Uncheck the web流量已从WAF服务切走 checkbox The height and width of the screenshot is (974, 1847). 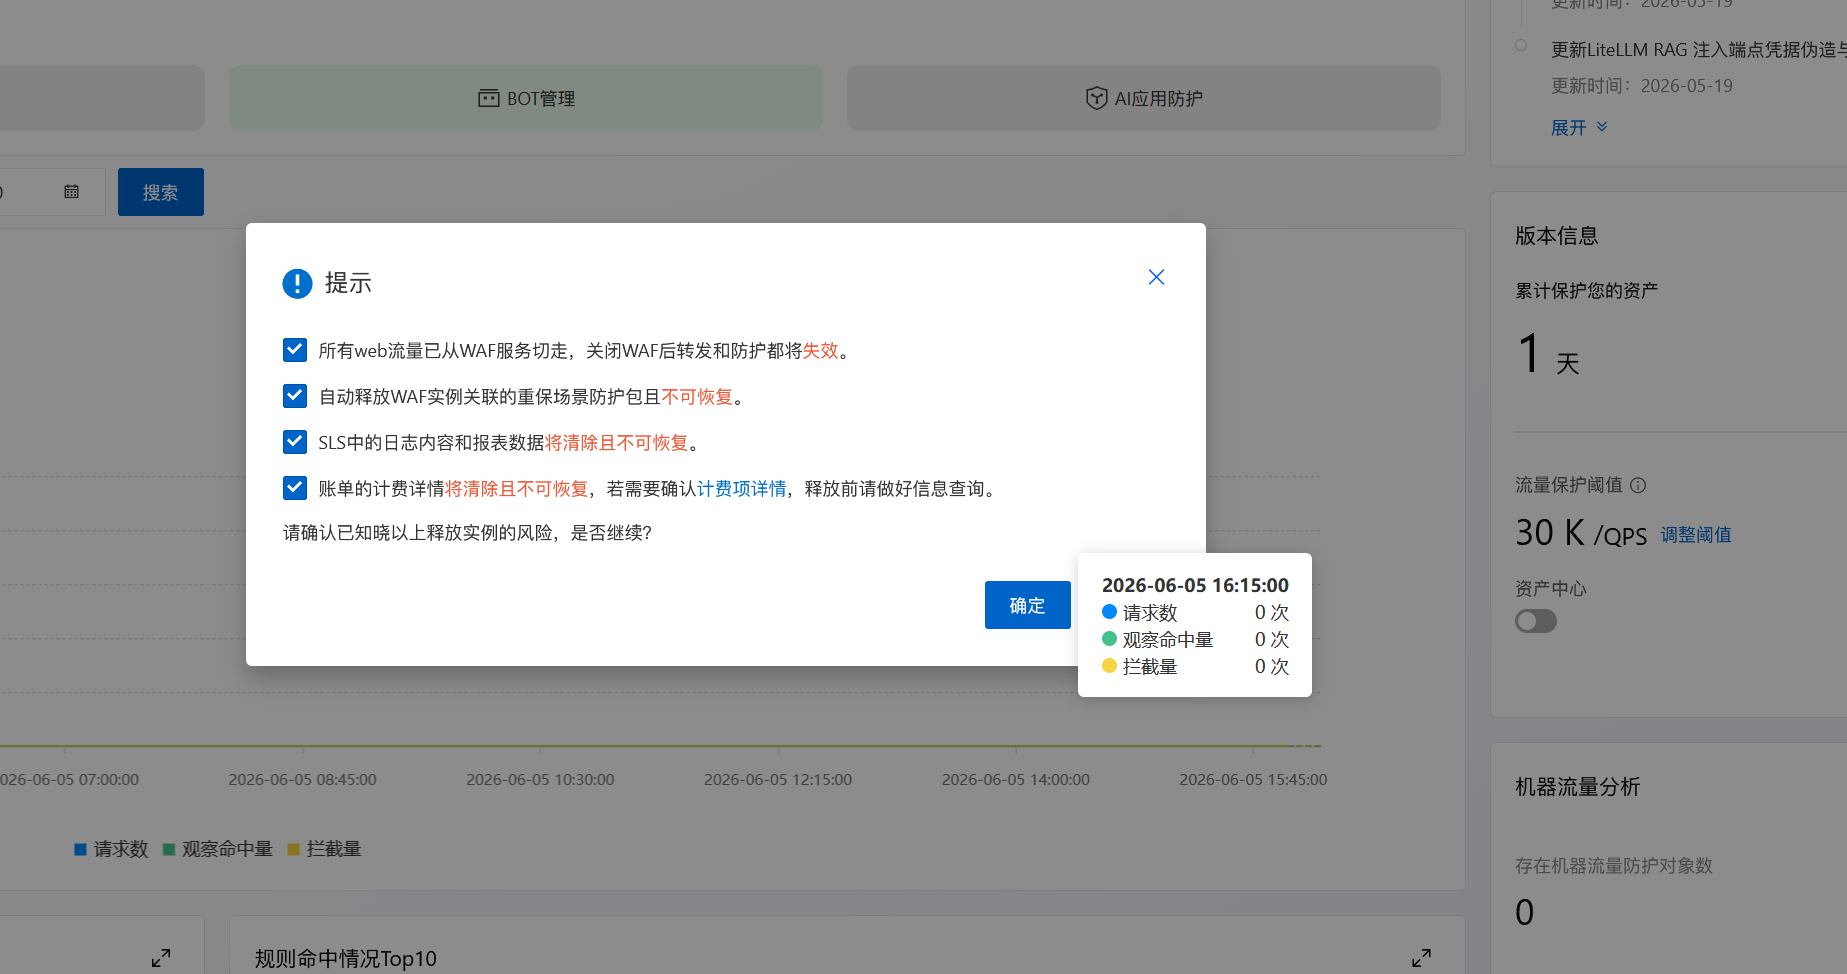tap(295, 350)
